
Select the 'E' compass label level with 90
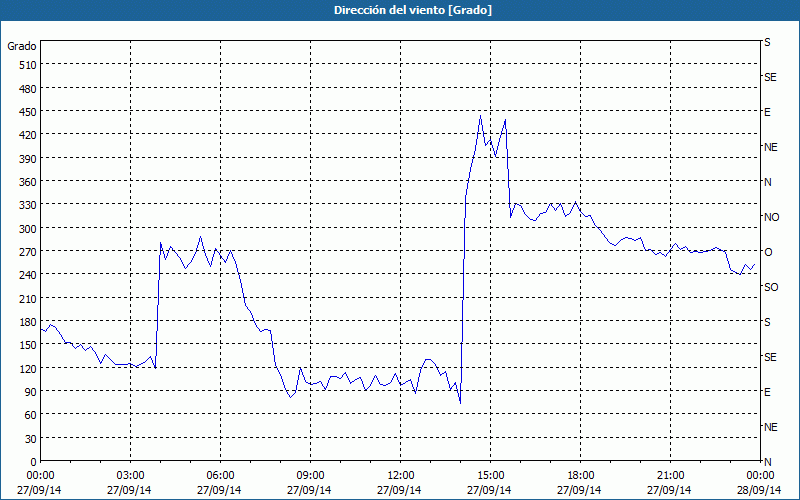click(767, 392)
